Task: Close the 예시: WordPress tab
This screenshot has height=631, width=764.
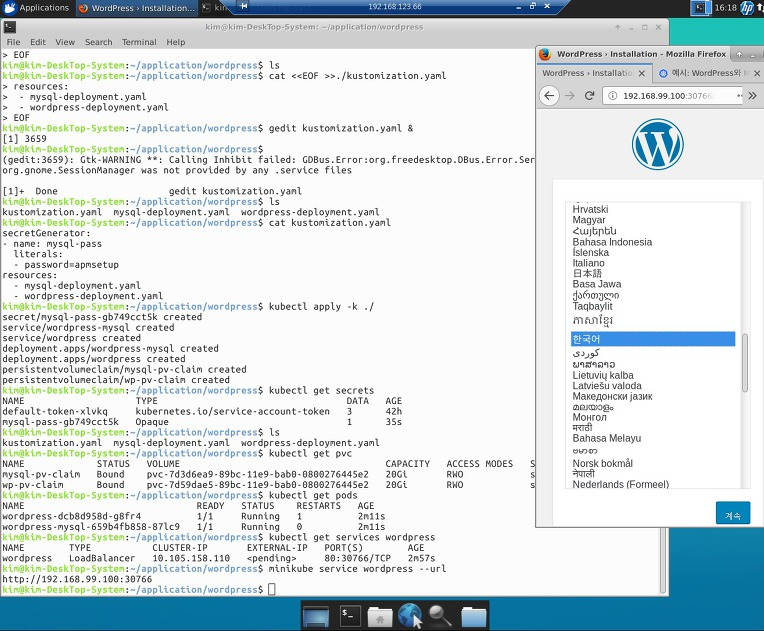Action: pos(757,73)
